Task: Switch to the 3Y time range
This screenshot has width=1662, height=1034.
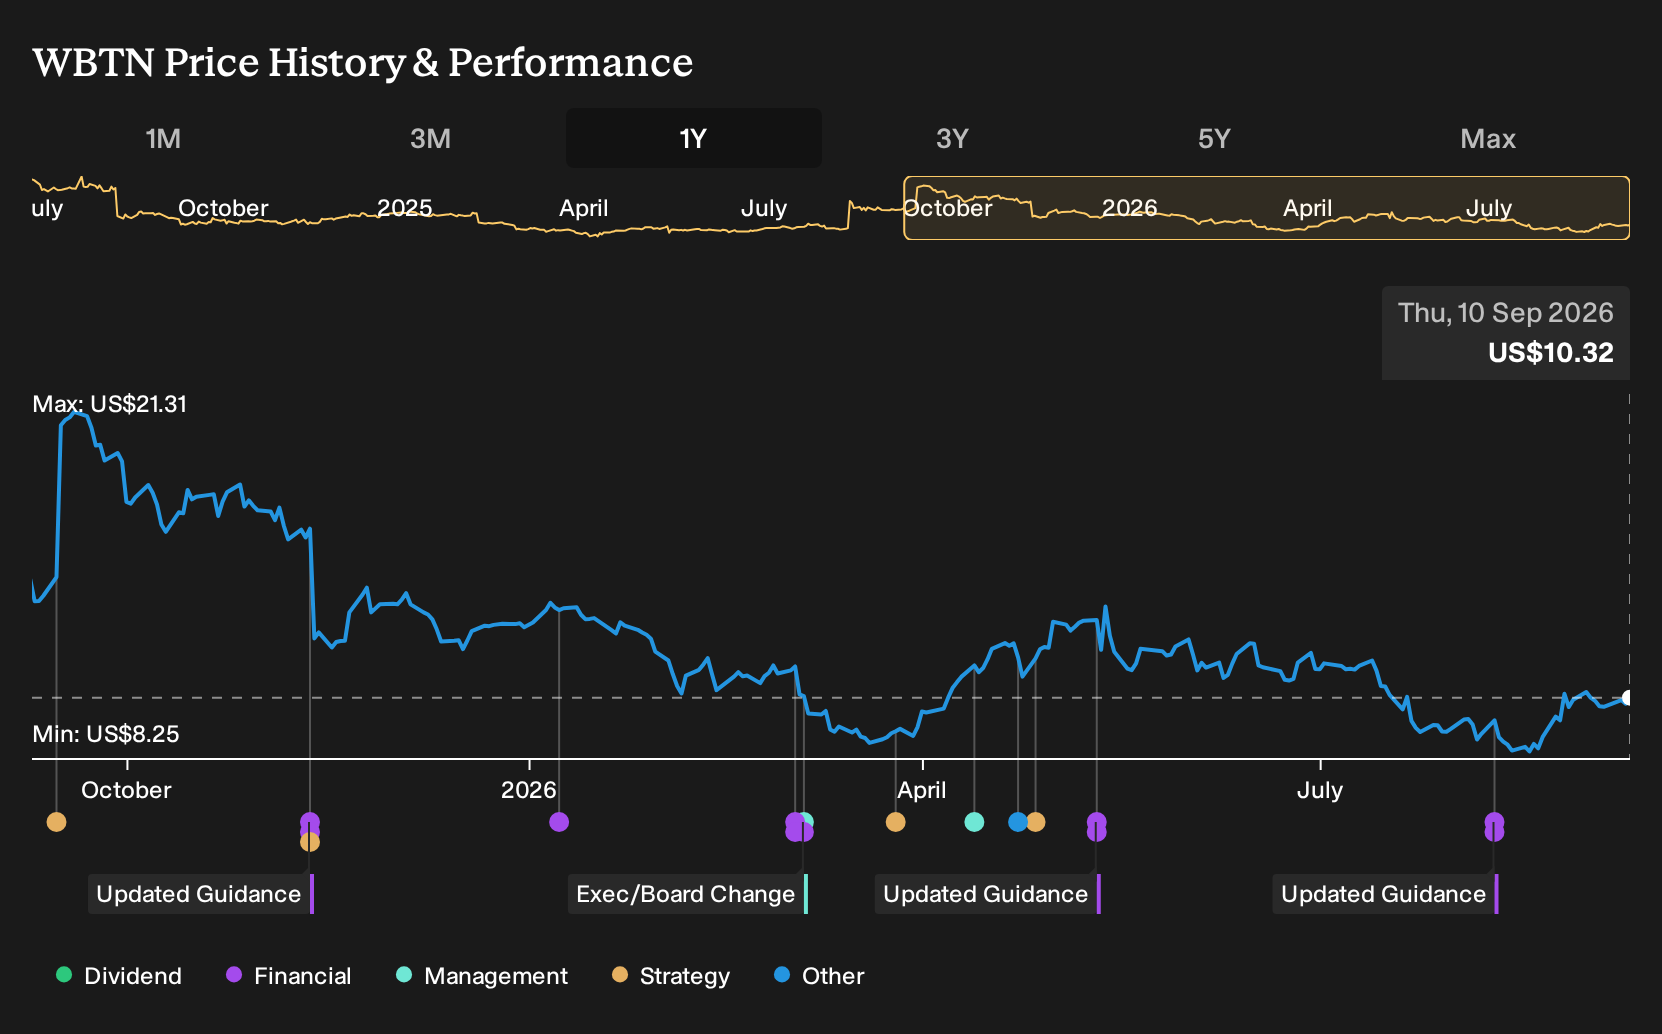Action: [952, 138]
